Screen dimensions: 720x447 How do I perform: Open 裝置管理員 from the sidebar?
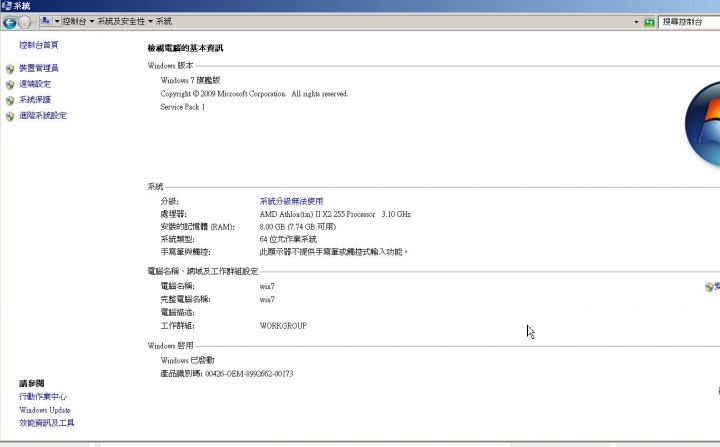[x=39, y=68]
